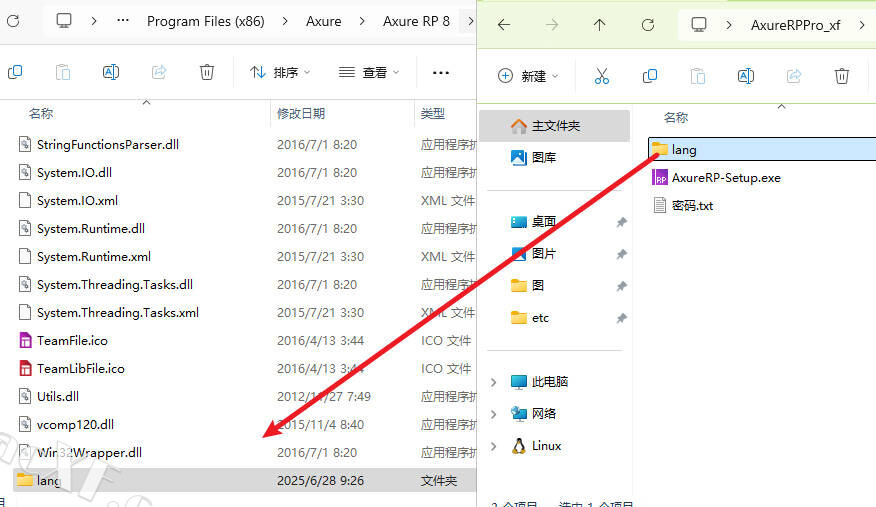Expand 此电脑 tree node
876x507 pixels.
(493, 382)
